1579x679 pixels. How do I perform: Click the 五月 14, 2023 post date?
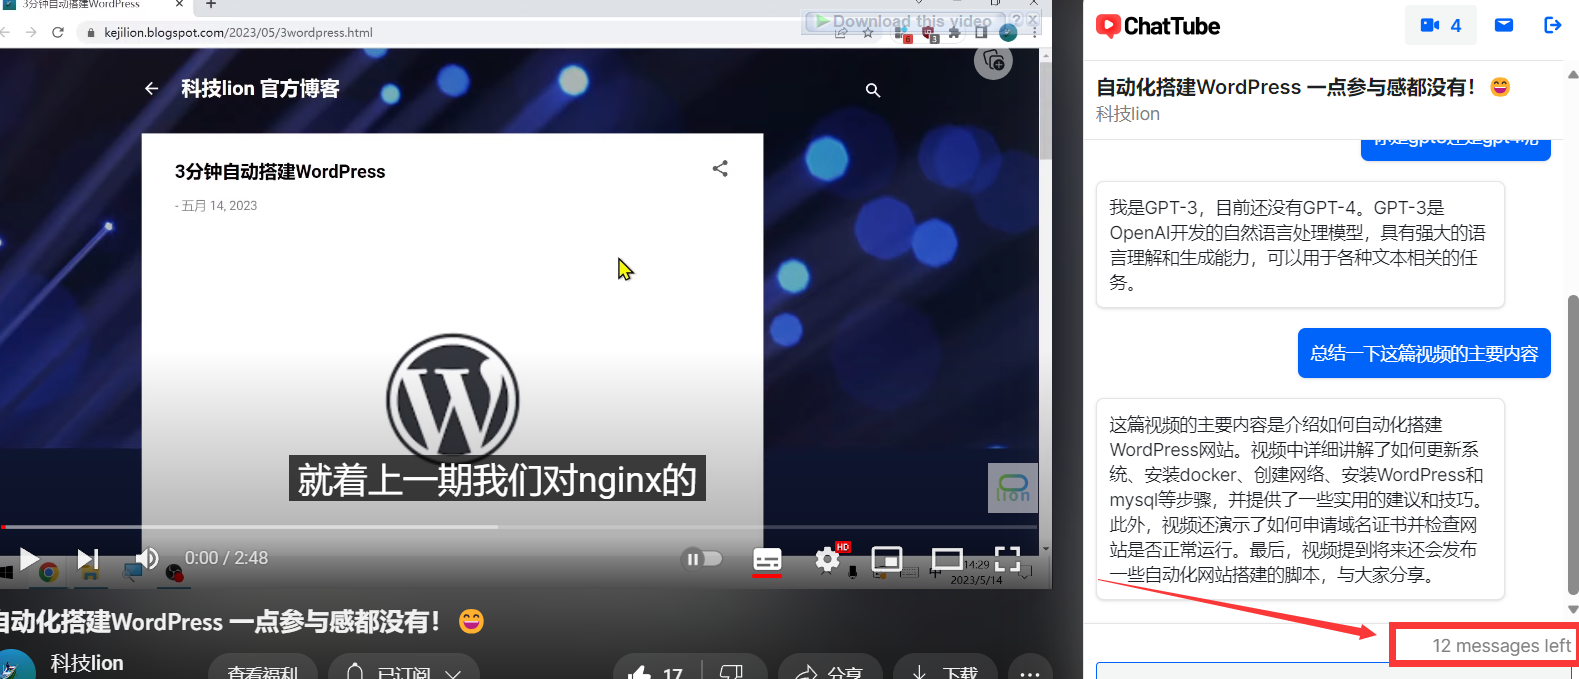[219, 206]
